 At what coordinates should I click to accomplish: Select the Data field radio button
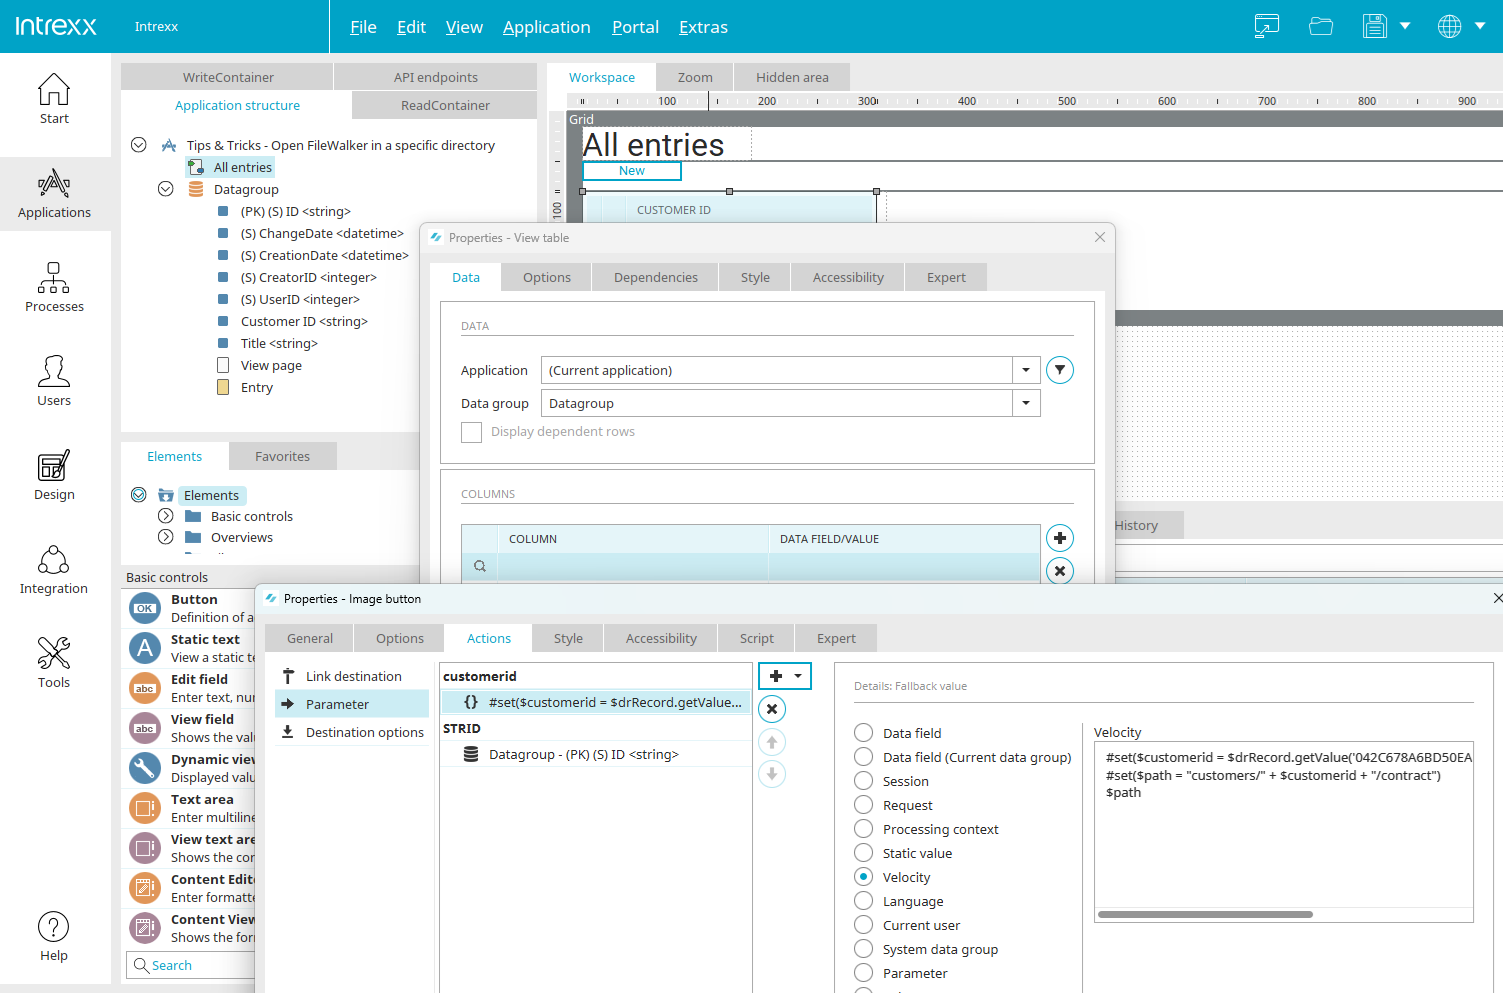point(864,732)
